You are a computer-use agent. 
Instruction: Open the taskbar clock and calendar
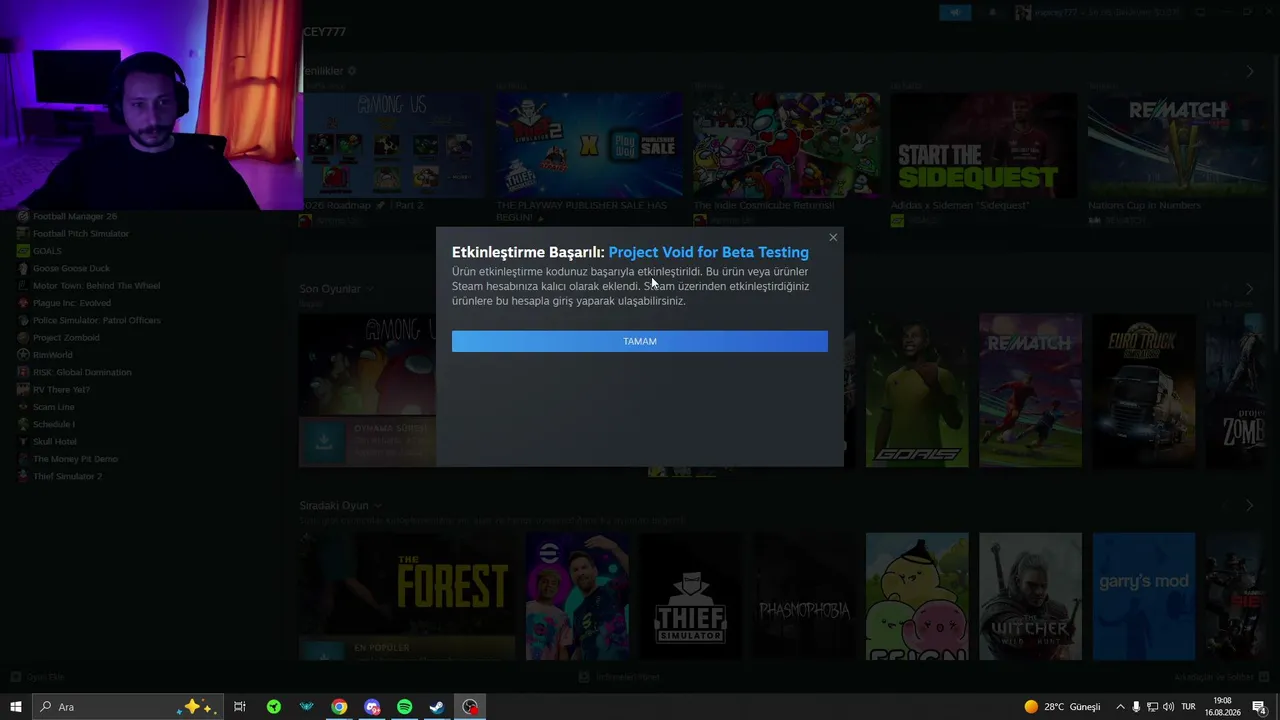[1222, 707]
